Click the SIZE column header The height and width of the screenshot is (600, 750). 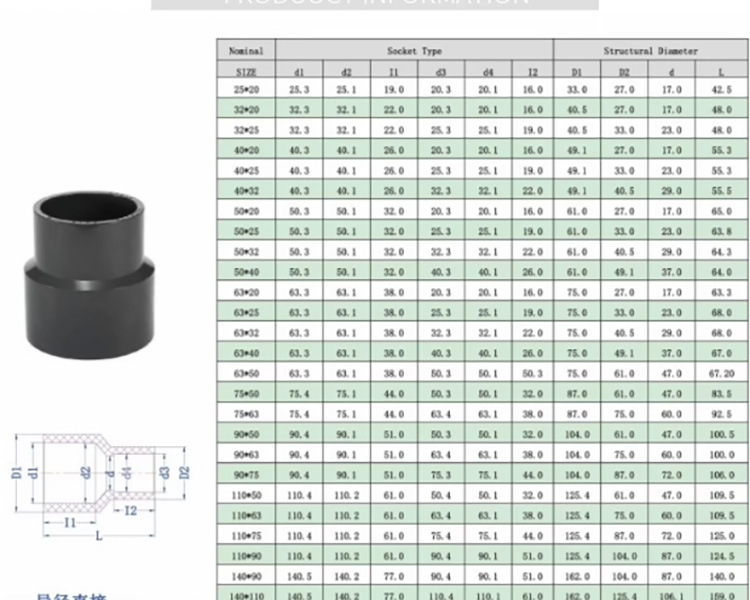[x=246, y=72]
